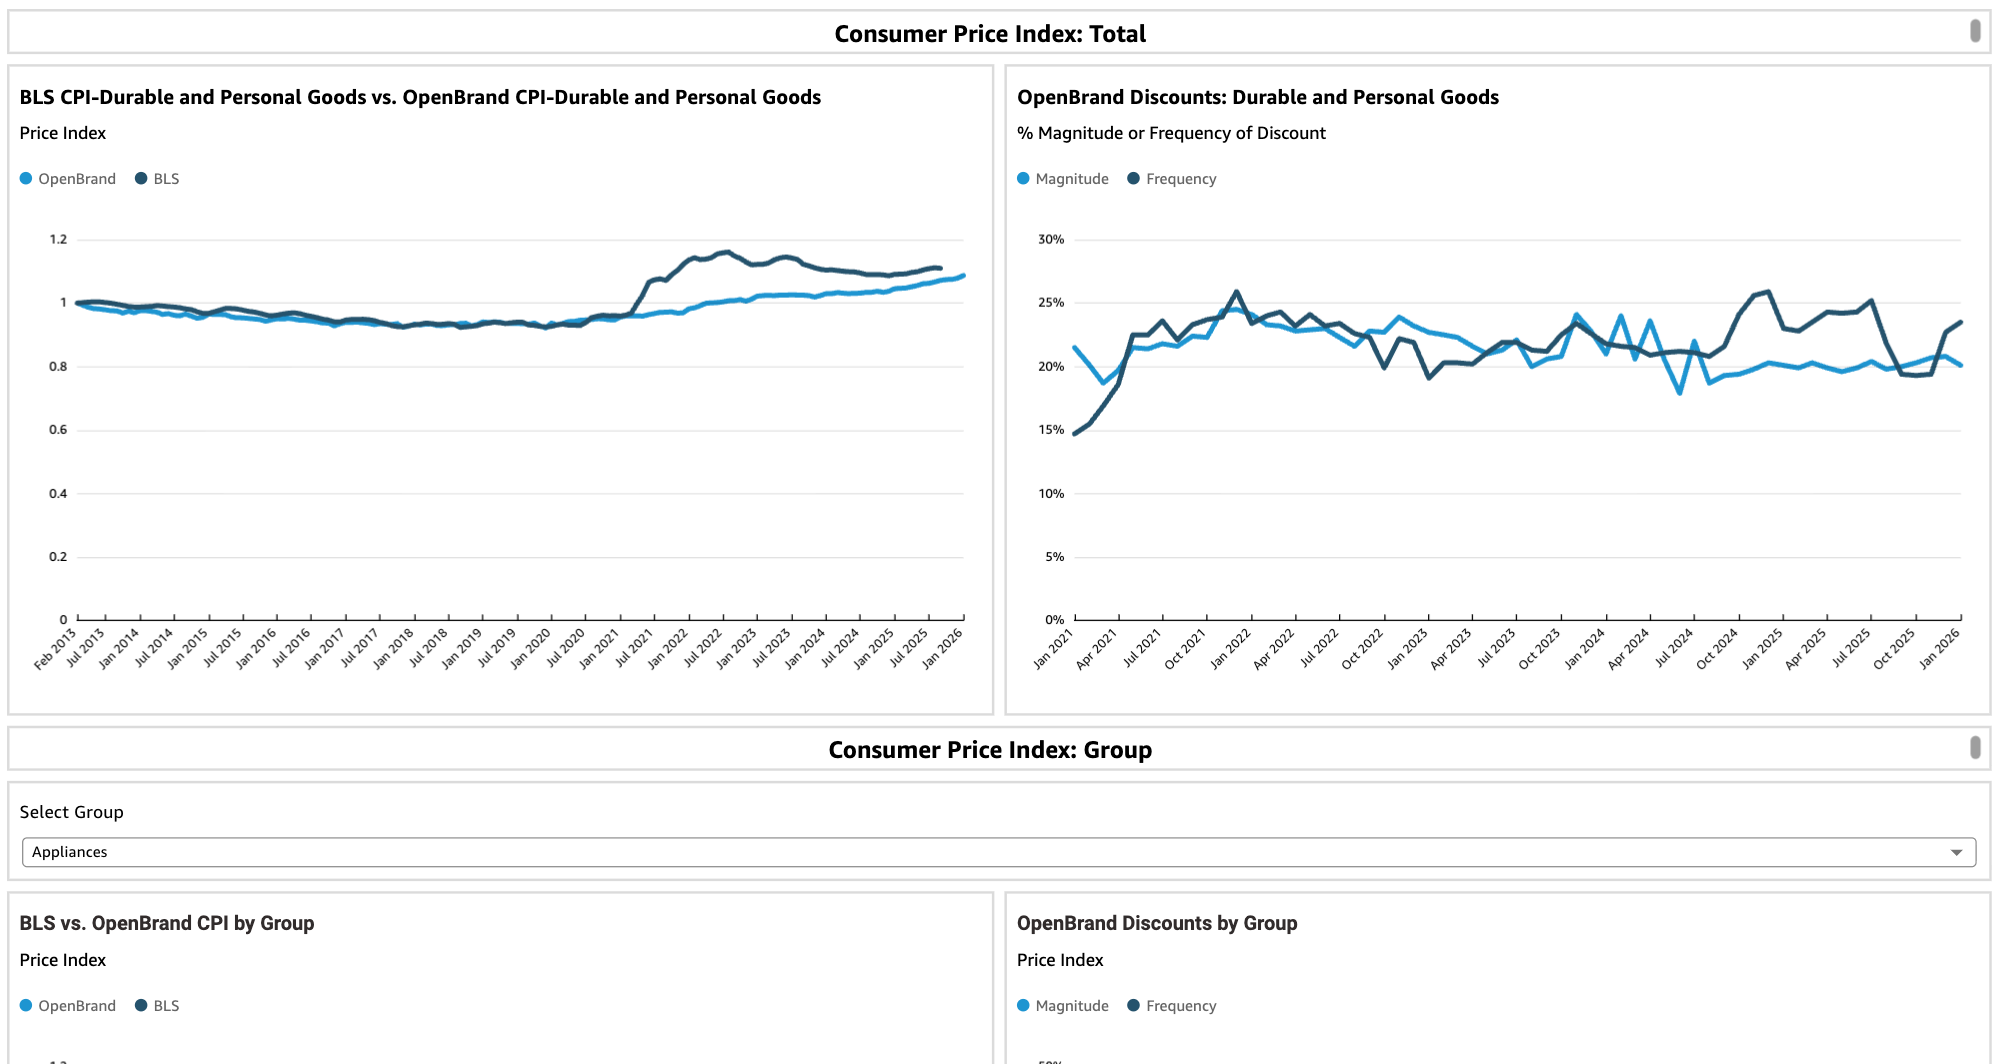Click the BLS vs. OpenBrand CPI by Group title

click(167, 923)
